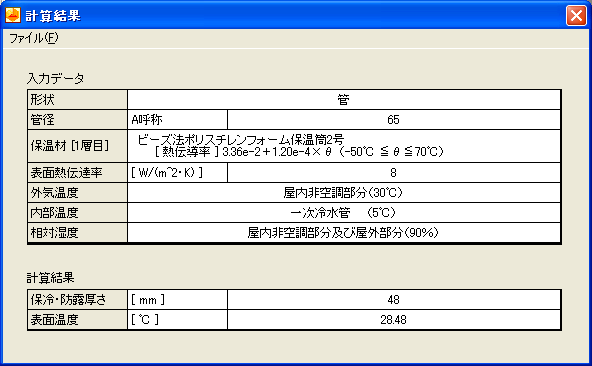Click the 入力データ section heading
The height and width of the screenshot is (366, 592).
coord(56,79)
